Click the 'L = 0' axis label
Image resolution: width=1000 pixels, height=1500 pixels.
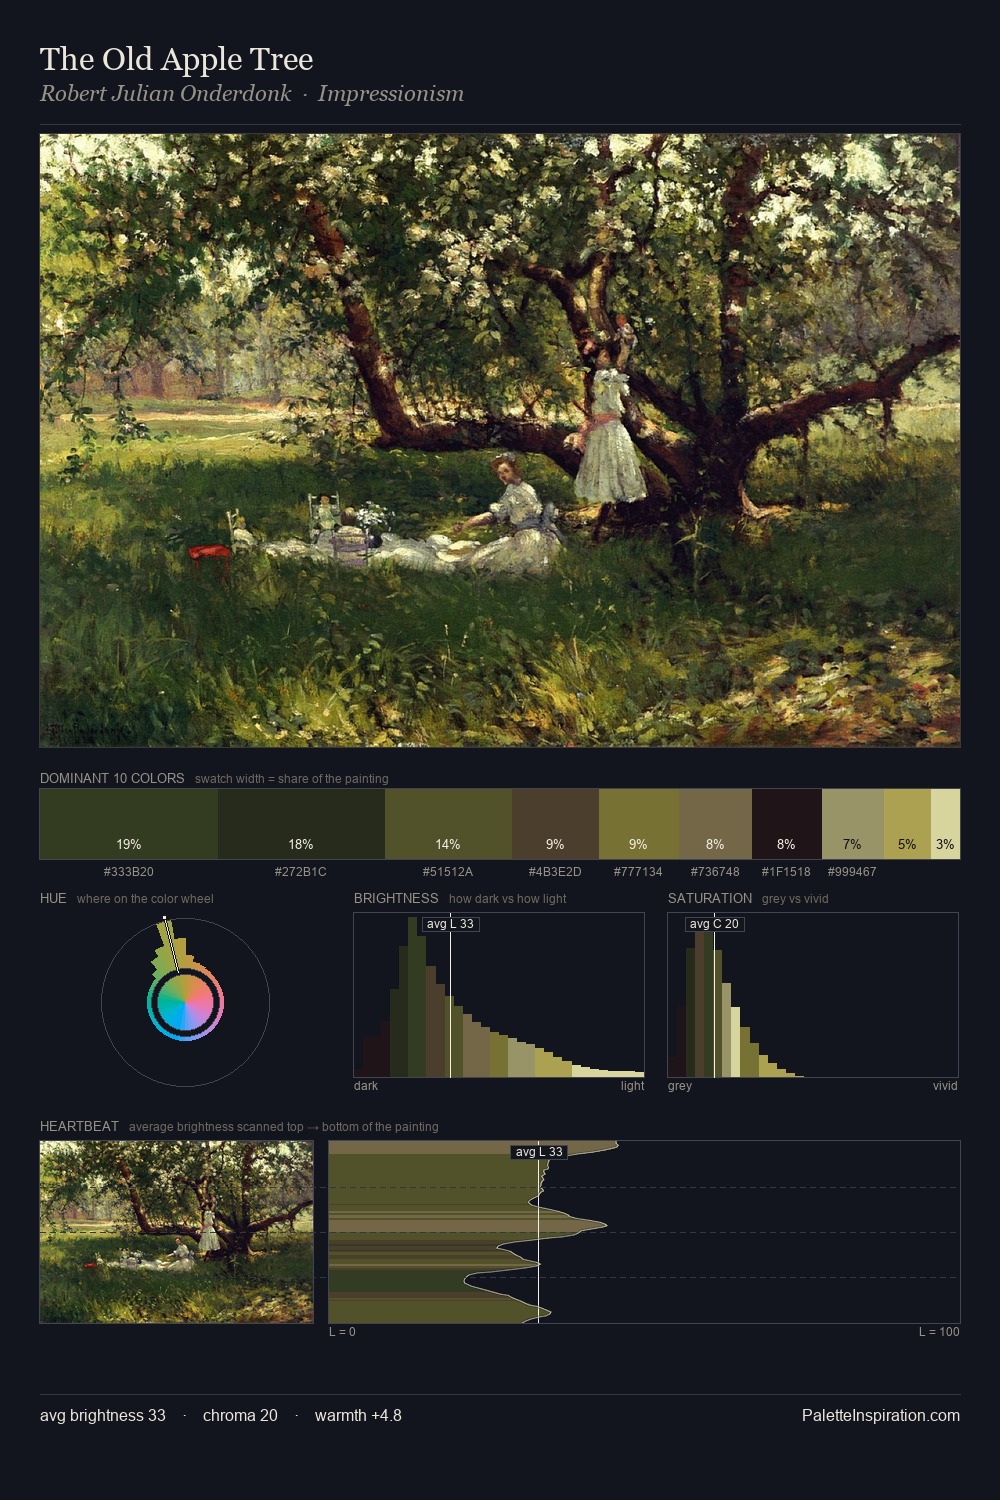342,1332
